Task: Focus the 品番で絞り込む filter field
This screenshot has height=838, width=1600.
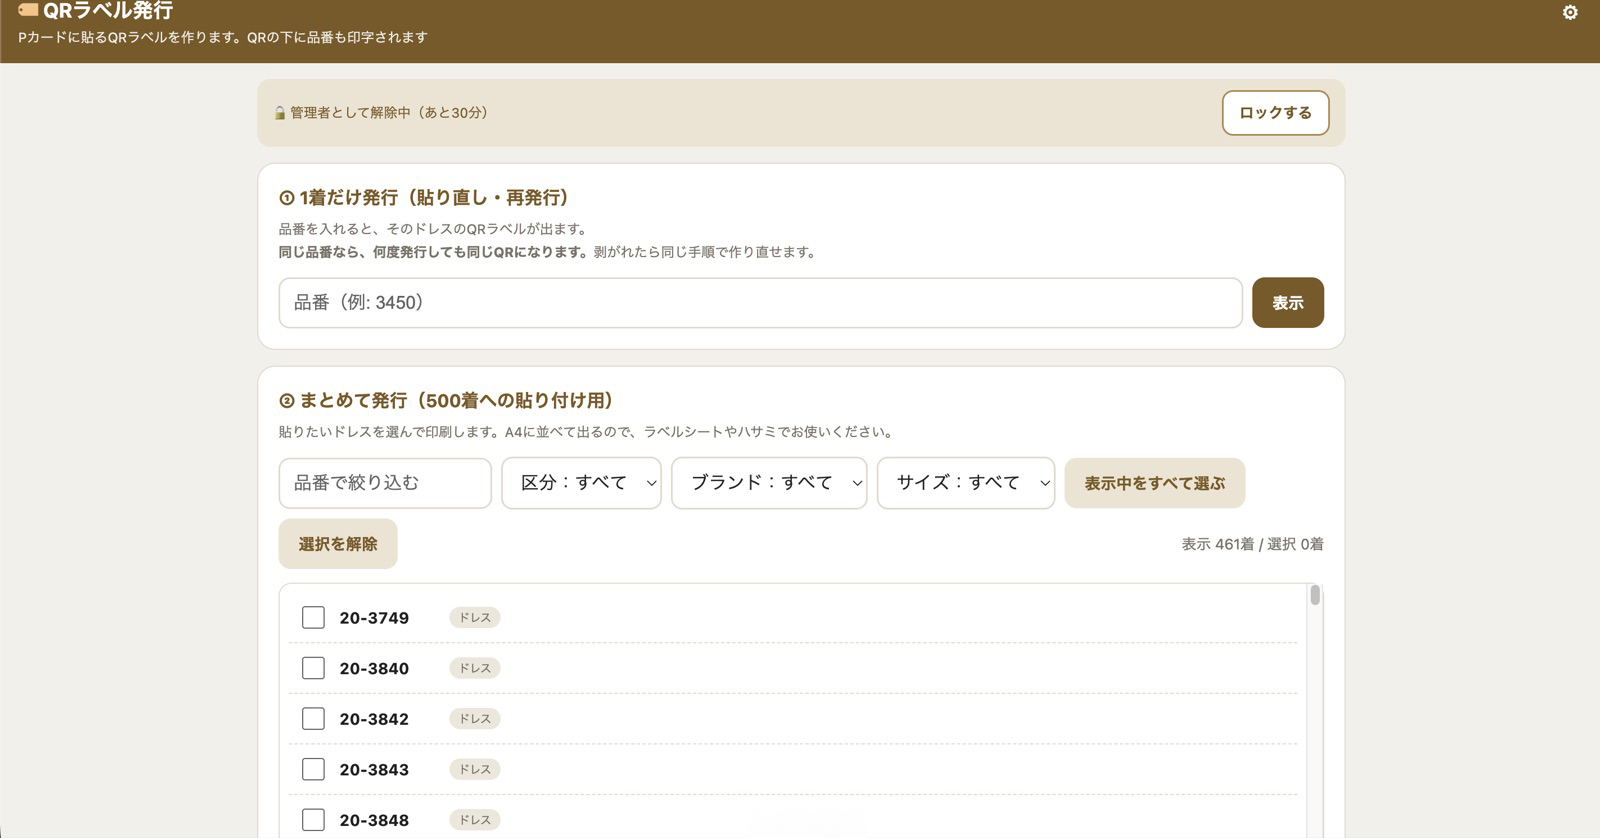Action: coord(385,483)
